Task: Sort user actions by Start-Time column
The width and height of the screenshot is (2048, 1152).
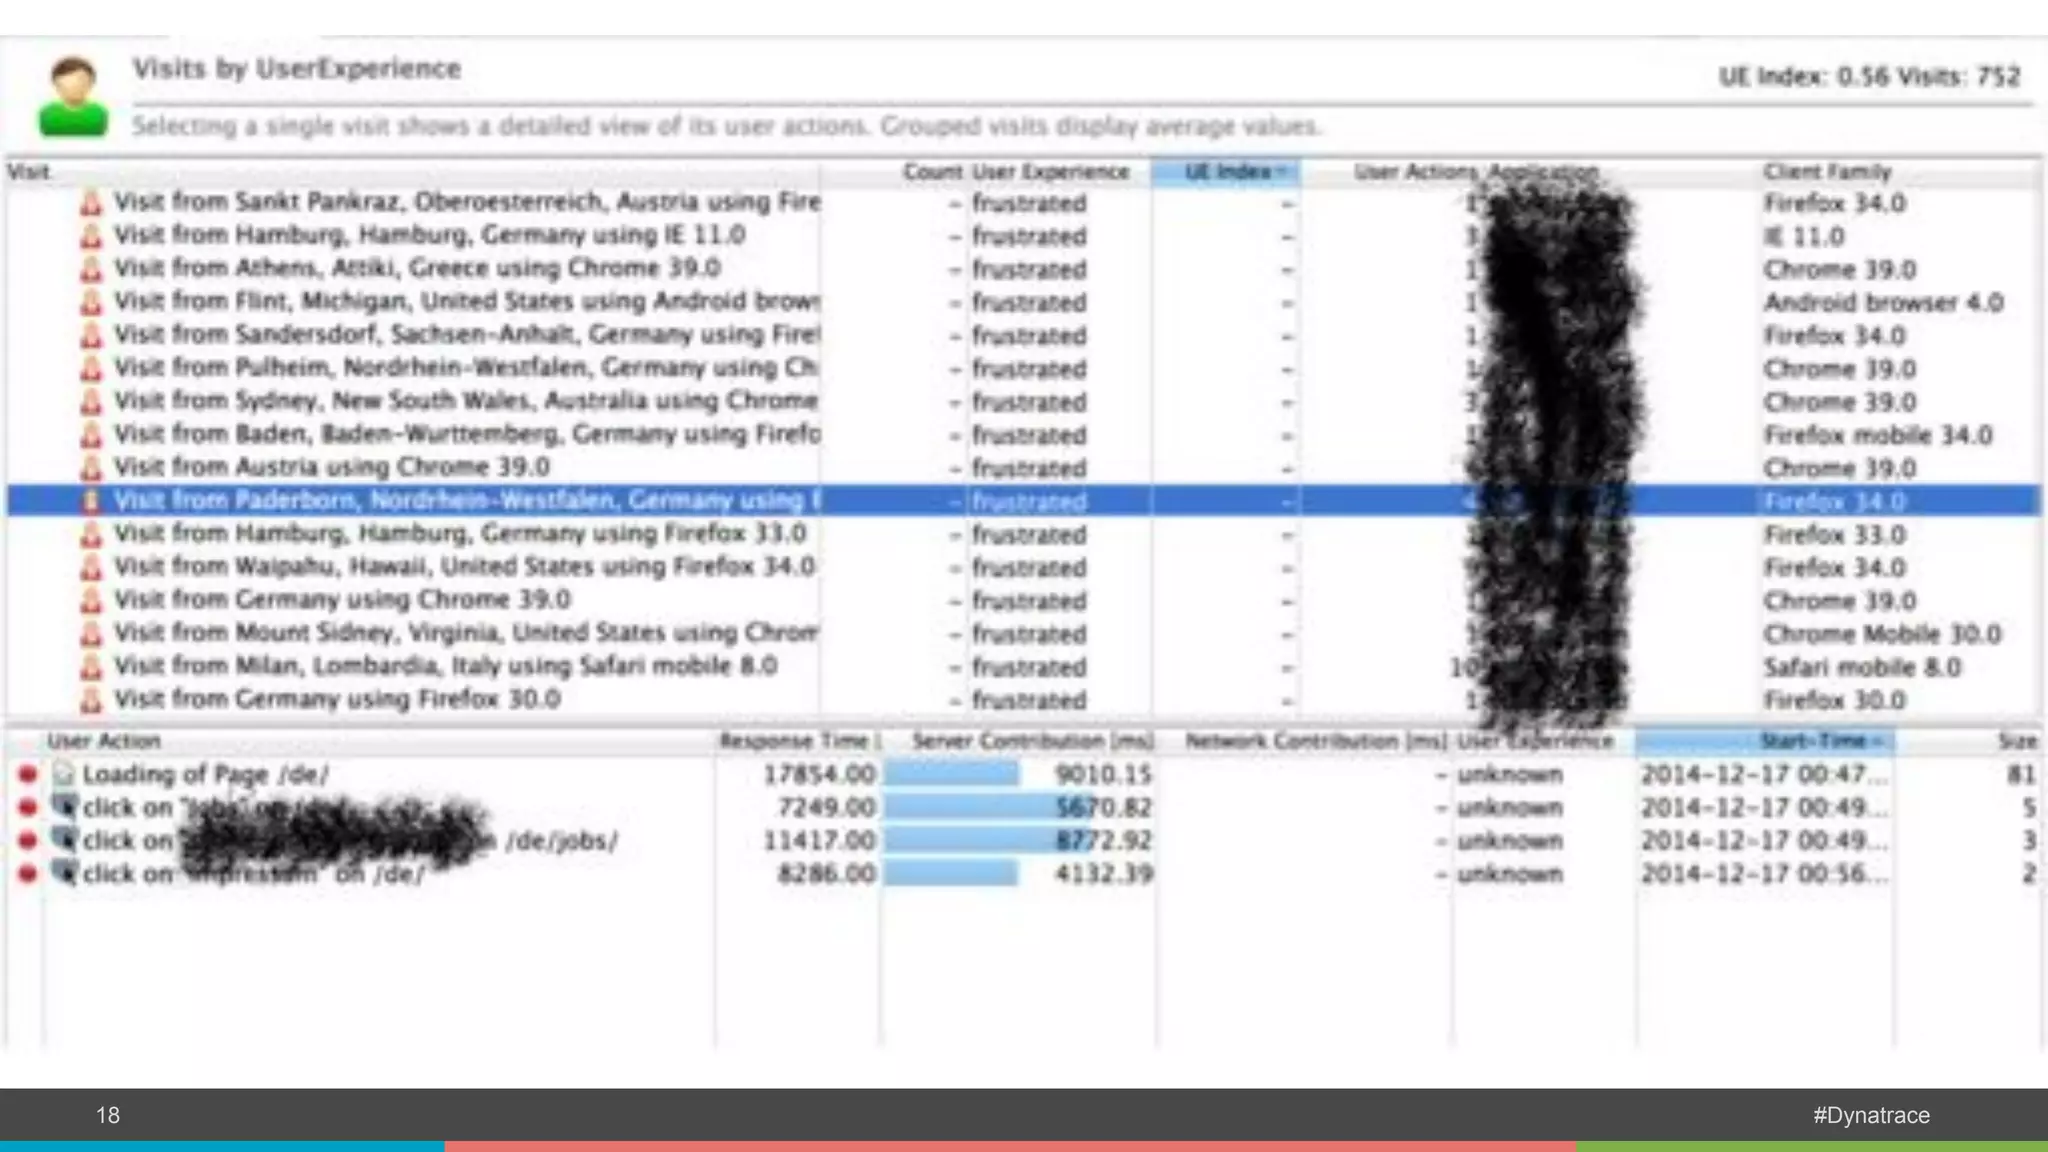Action: tap(1765, 741)
